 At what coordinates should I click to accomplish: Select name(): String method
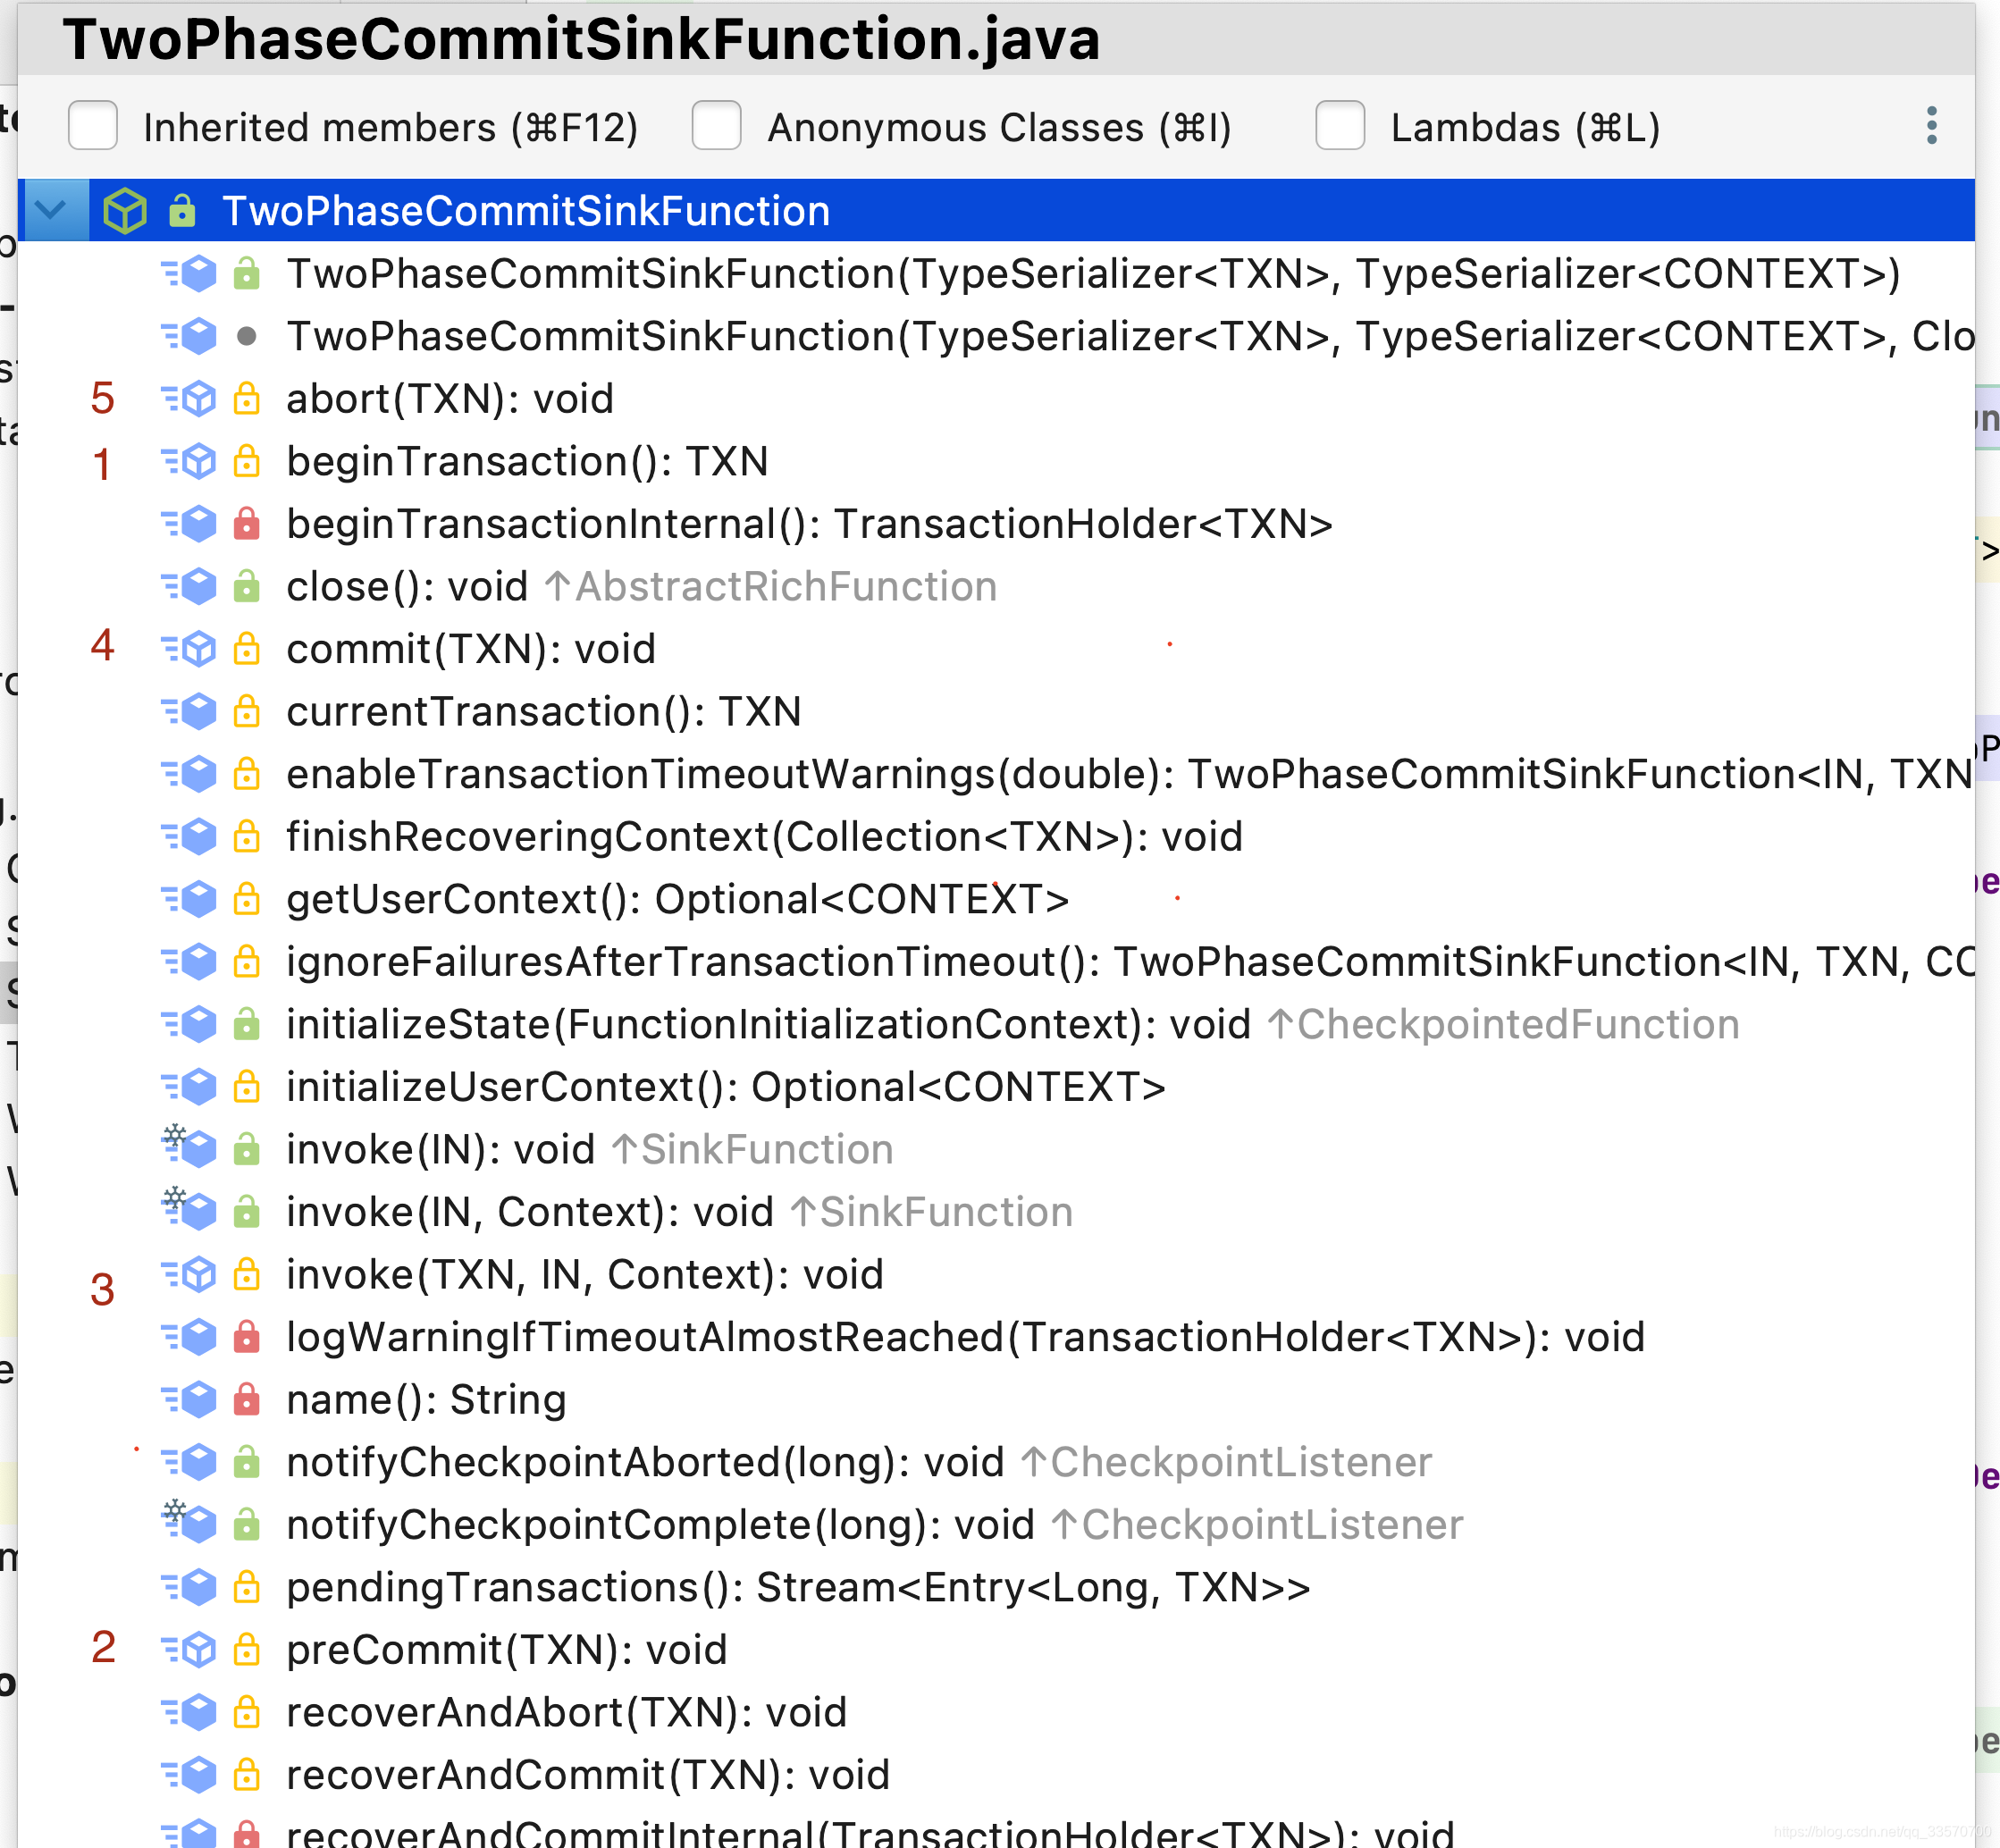(x=426, y=1400)
